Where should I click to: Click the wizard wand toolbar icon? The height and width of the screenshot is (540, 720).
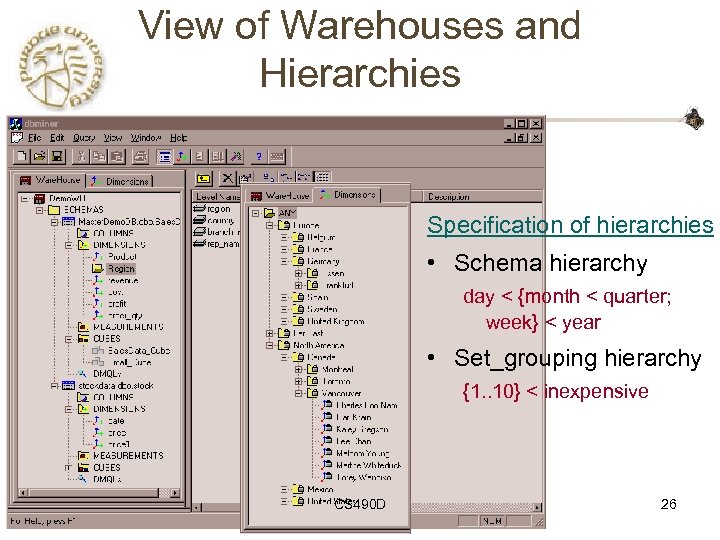pyautogui.click(x=236, y=157)
